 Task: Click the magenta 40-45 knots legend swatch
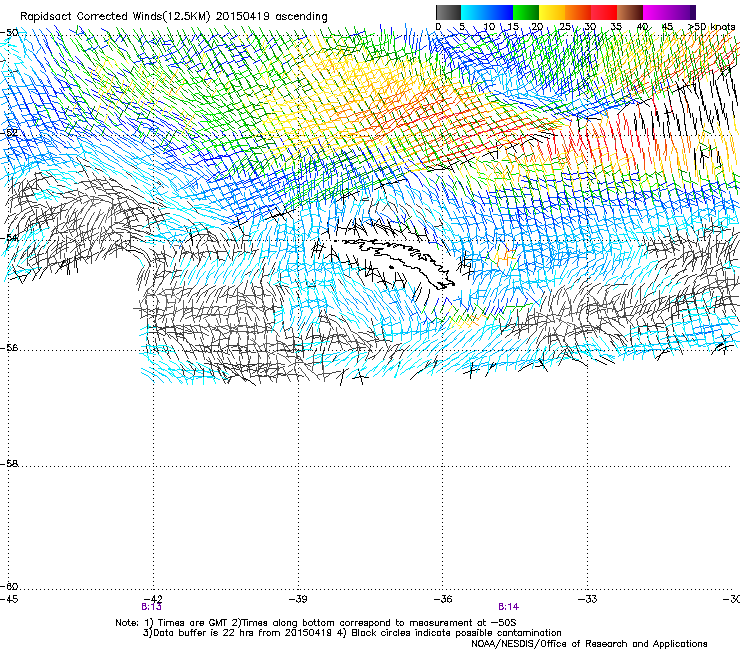(656, 12)
